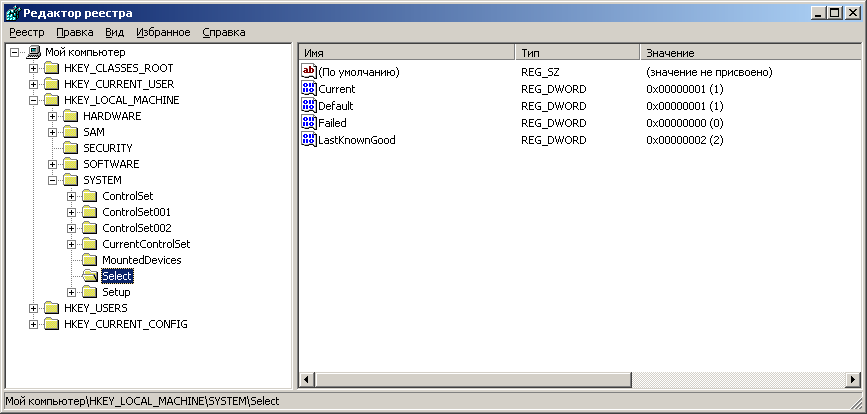The width and height of the screenshot is (867, 414).
Task: Click the ControlSet folder icon
Action: point(90,196)
